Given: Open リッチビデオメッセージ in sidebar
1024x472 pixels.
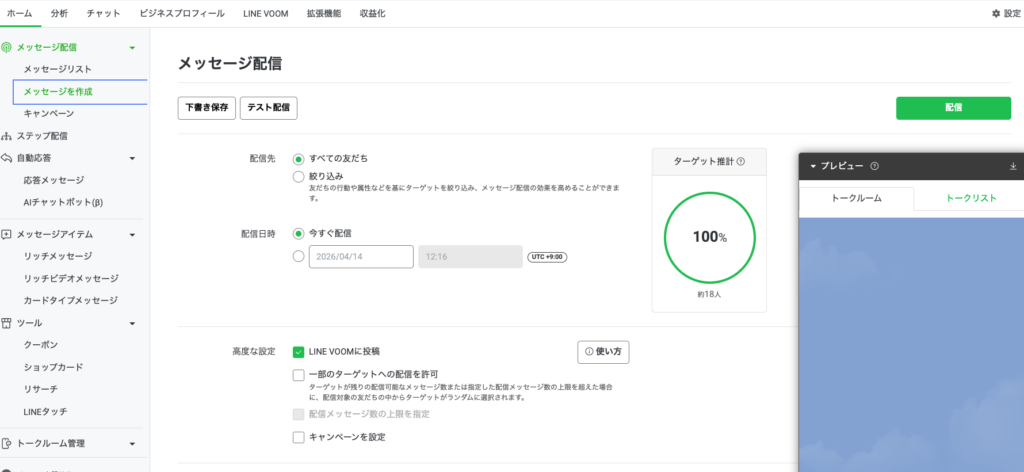Looking at the screenshot, I should [x=71, y=278].
